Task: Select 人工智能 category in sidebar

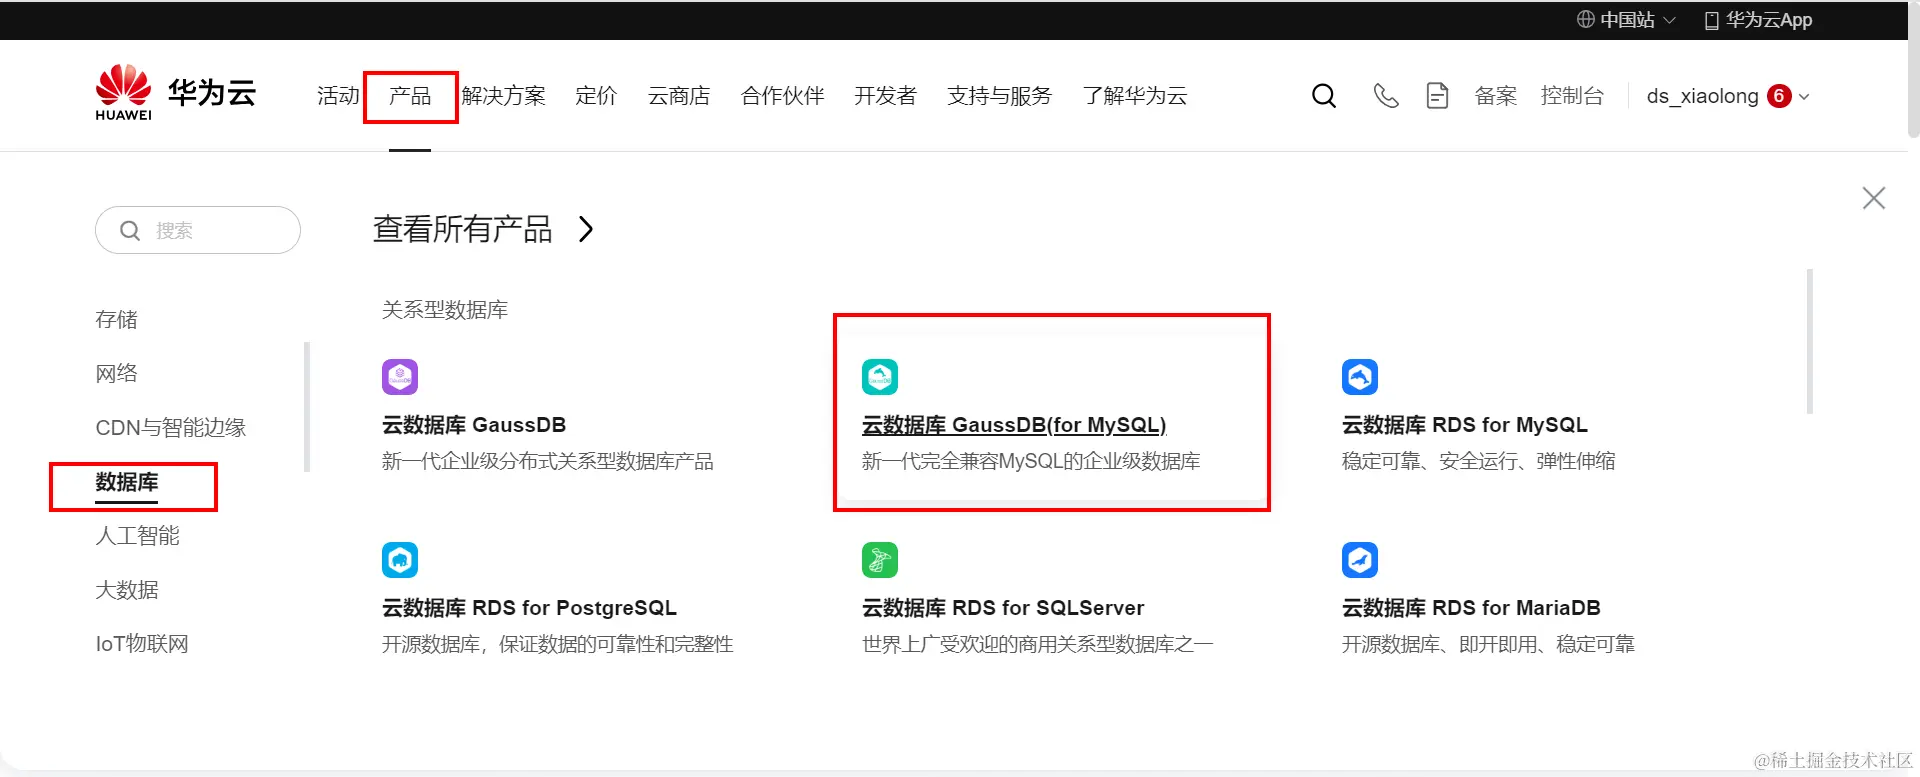Action: tap(138, 536)
